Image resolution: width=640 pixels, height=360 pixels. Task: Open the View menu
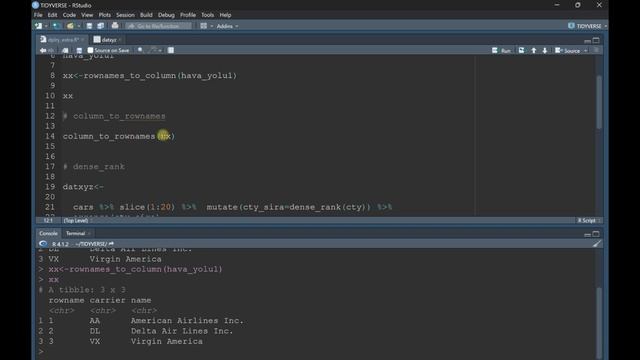[87, 15]
